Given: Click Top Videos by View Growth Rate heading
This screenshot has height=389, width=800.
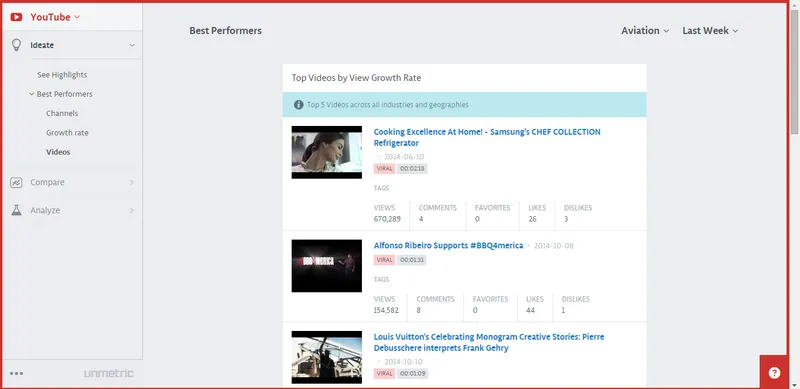Looking at the screenshot, I should pos(356,78).
